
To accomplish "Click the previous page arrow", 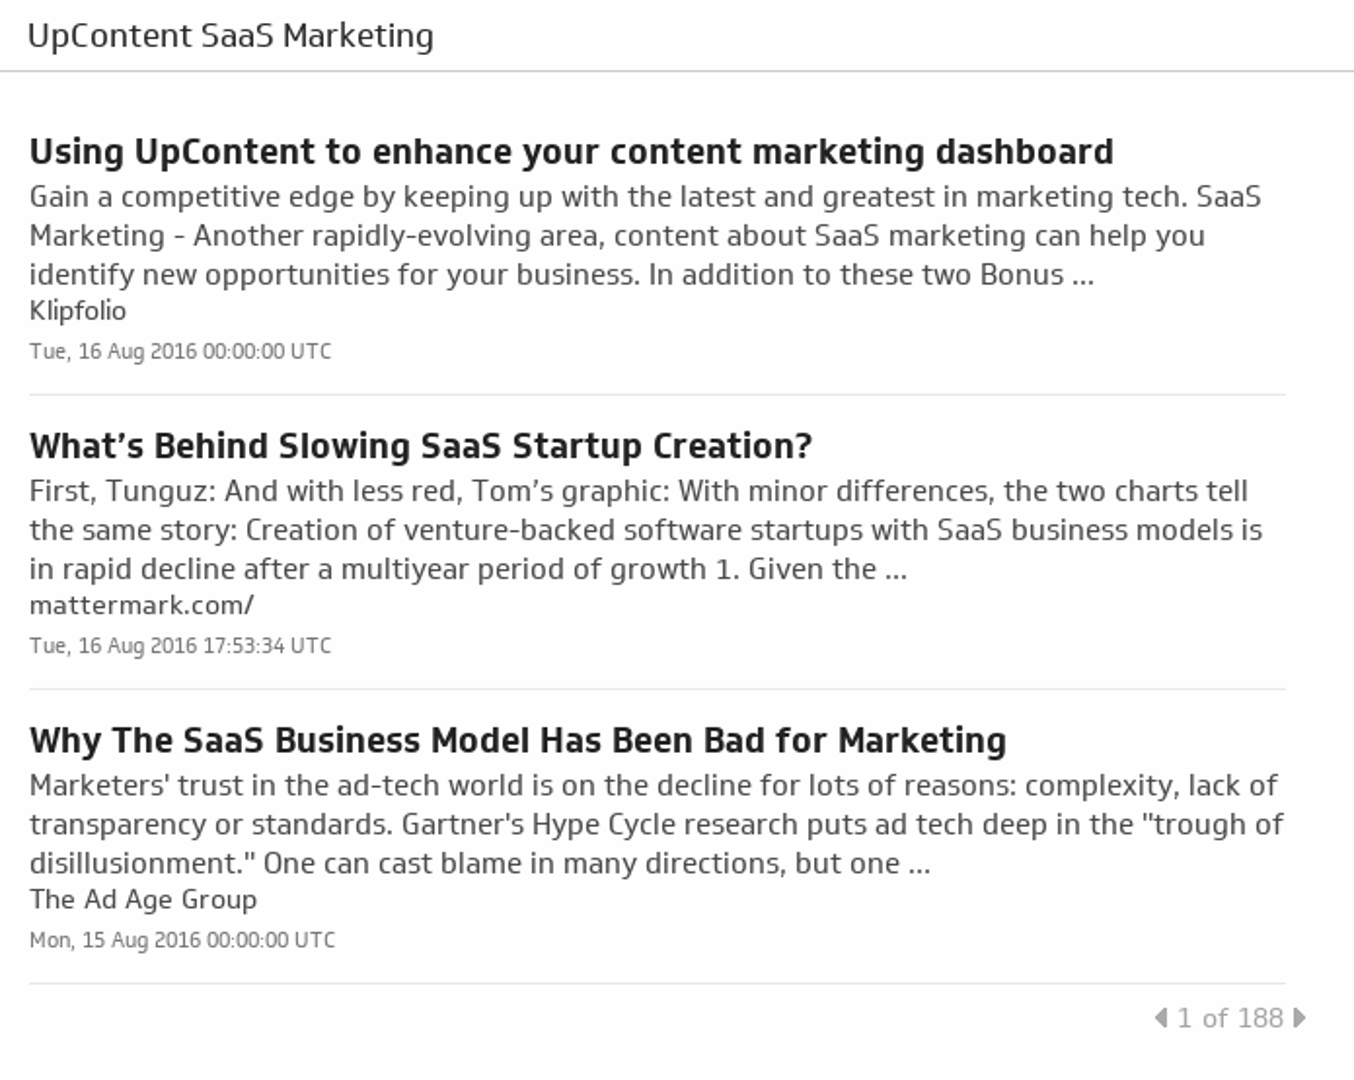I will (x=1161, y=1018).
